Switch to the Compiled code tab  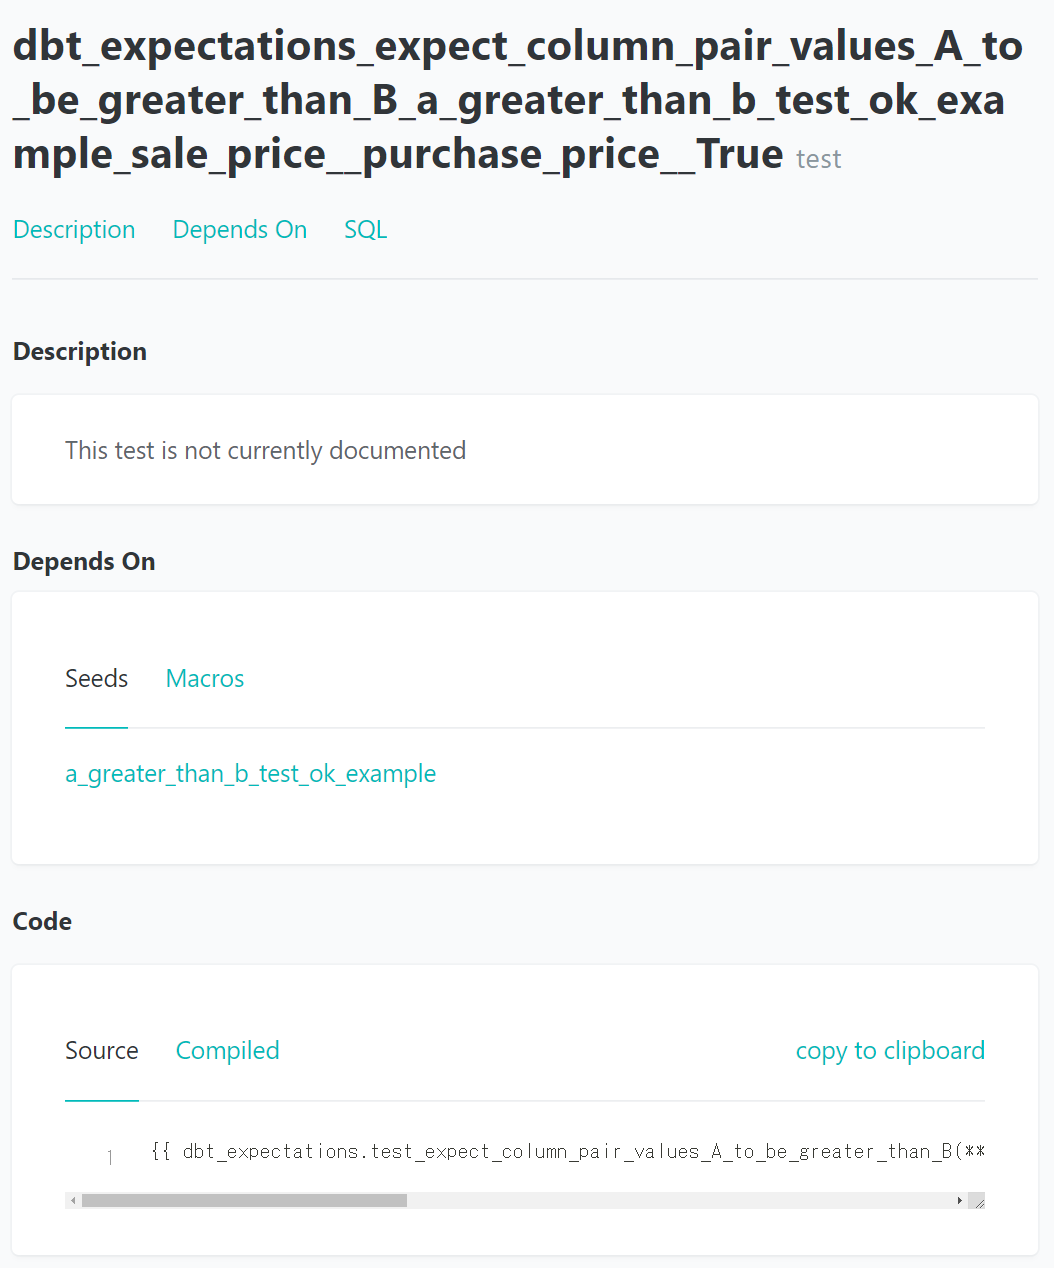pos(228,1051)
